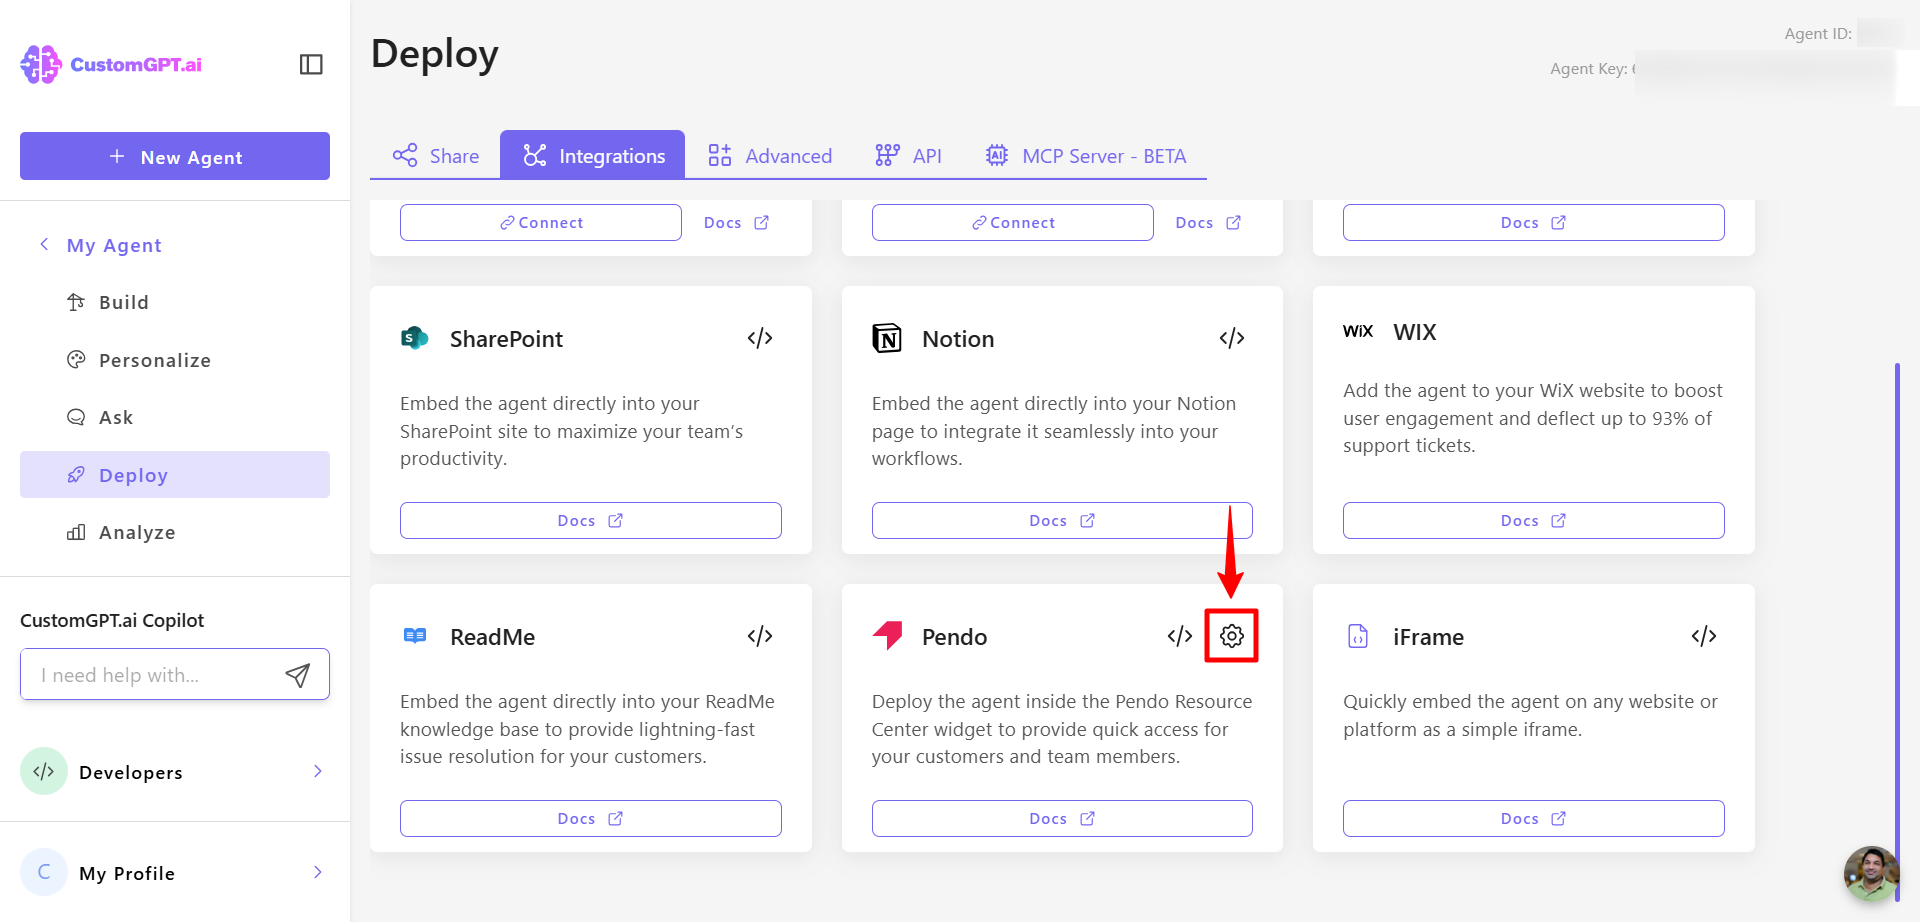
Task: Click the second Connect button
Action: tap(1013, 222)
